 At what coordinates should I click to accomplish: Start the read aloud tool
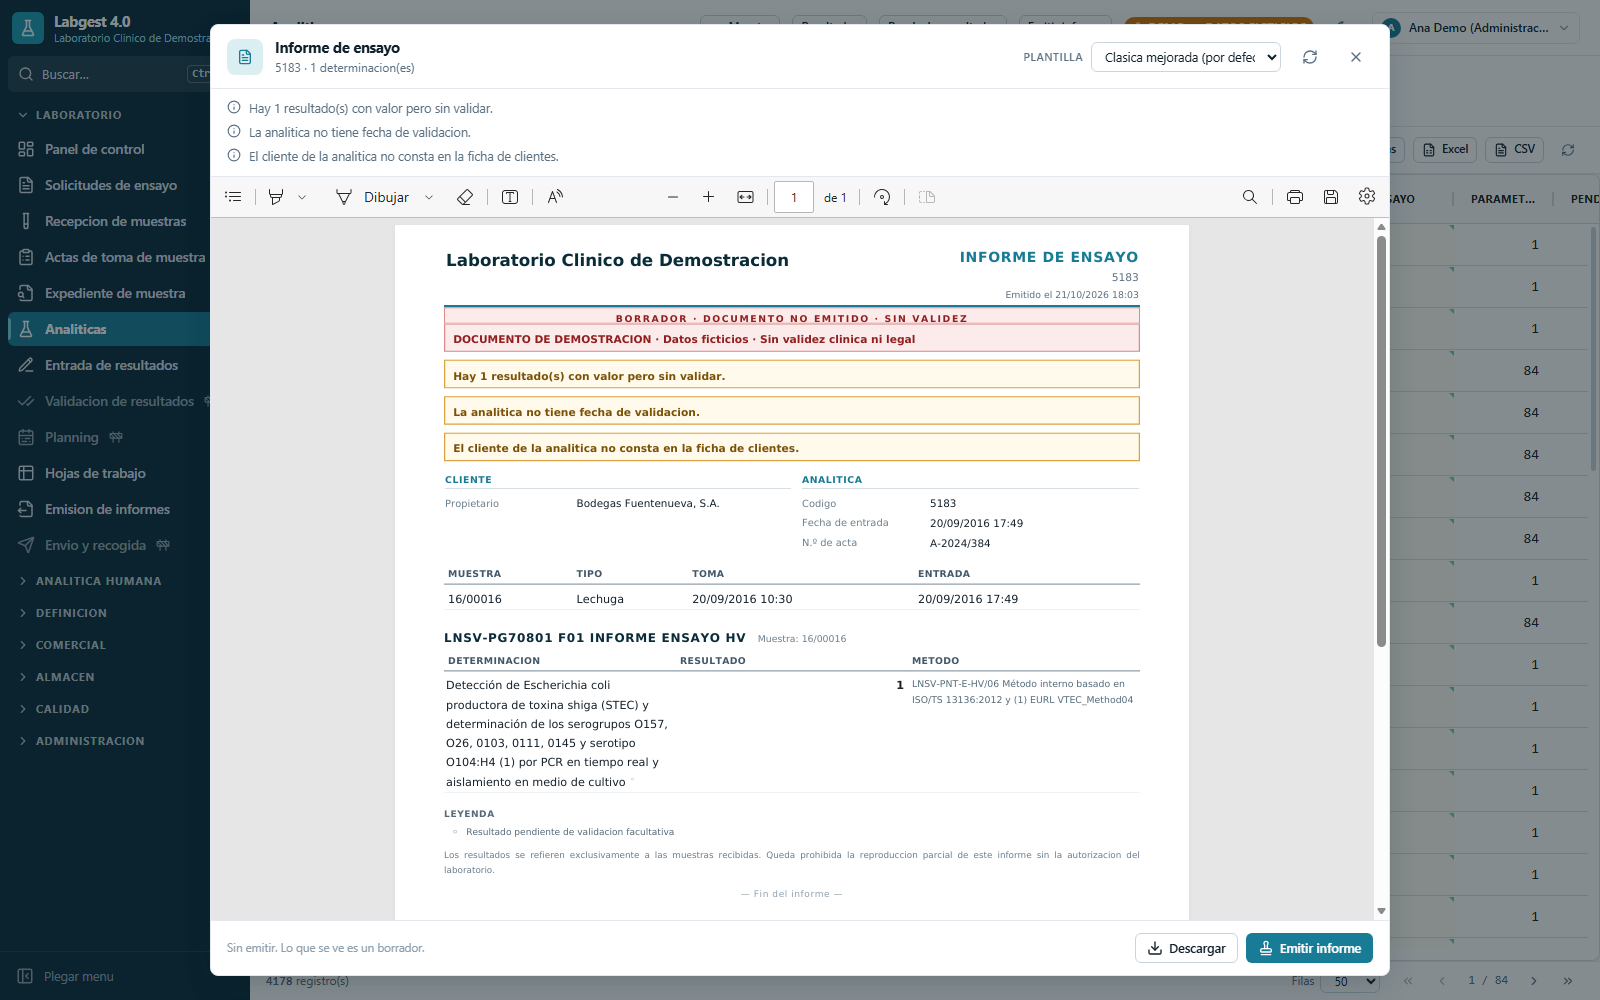(x=555, y=197)
